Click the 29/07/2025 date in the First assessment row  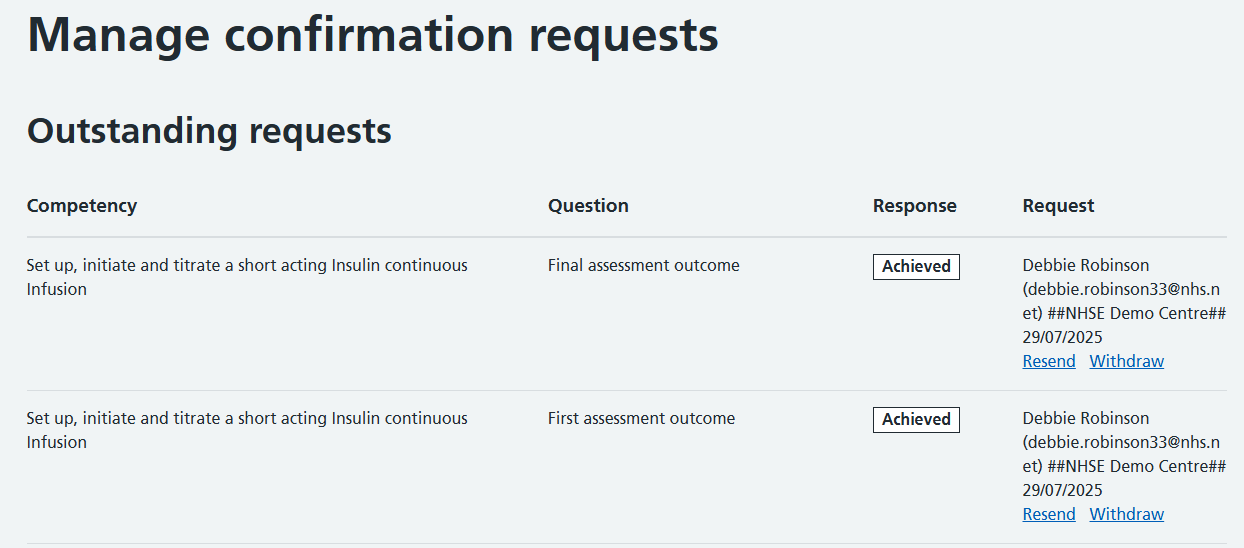pos(1062,491)
